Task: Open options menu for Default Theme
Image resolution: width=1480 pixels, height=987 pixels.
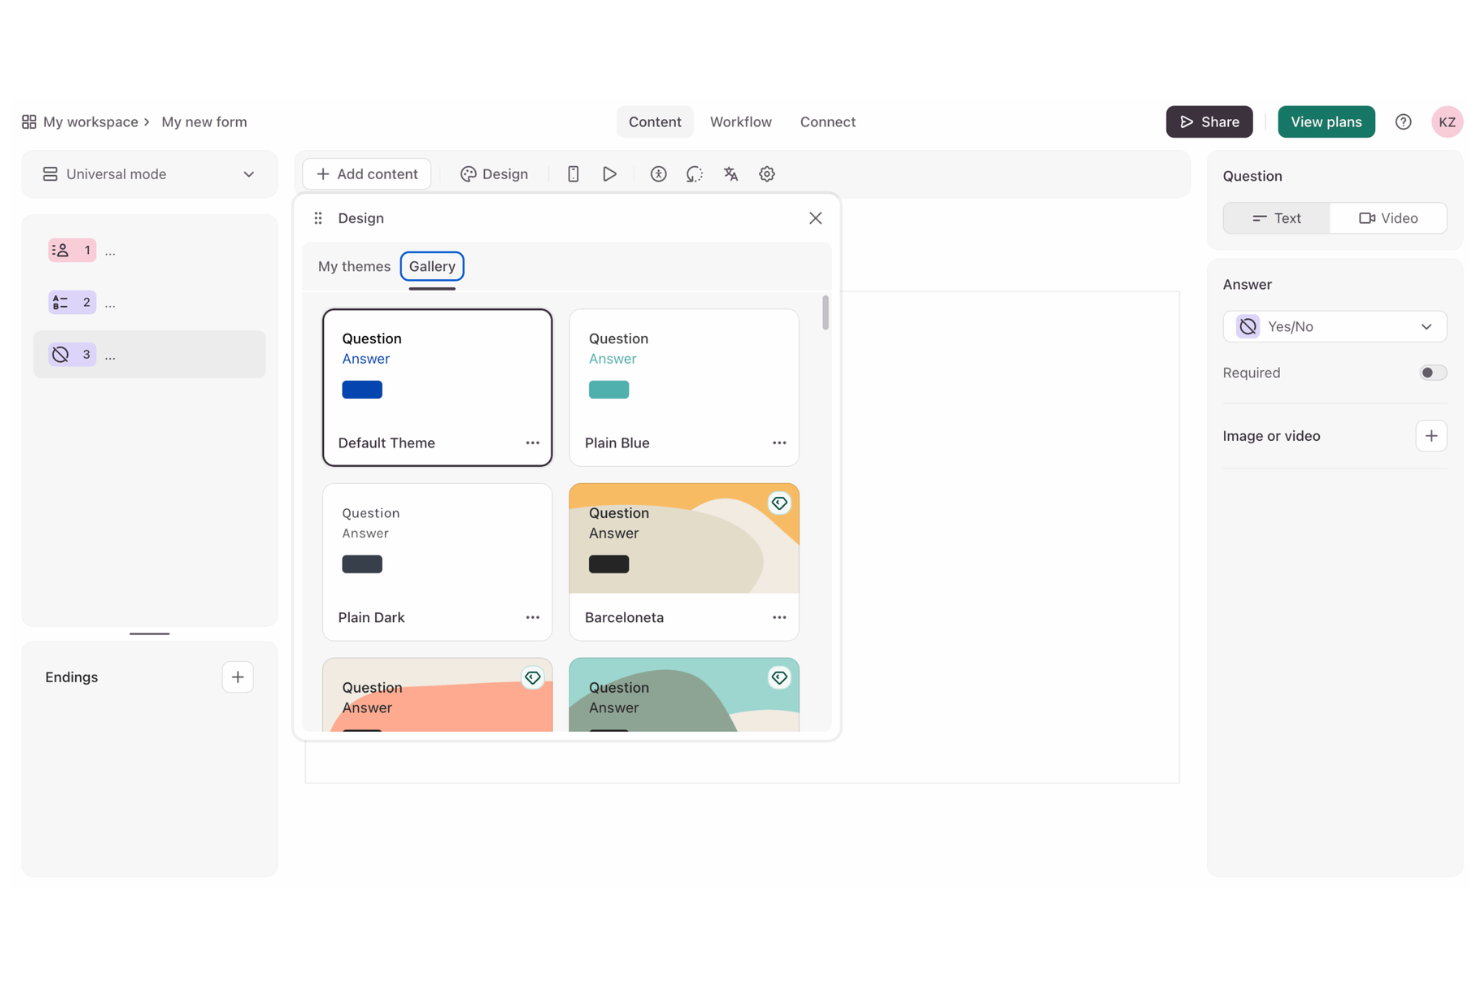Action: coord(532,443)
